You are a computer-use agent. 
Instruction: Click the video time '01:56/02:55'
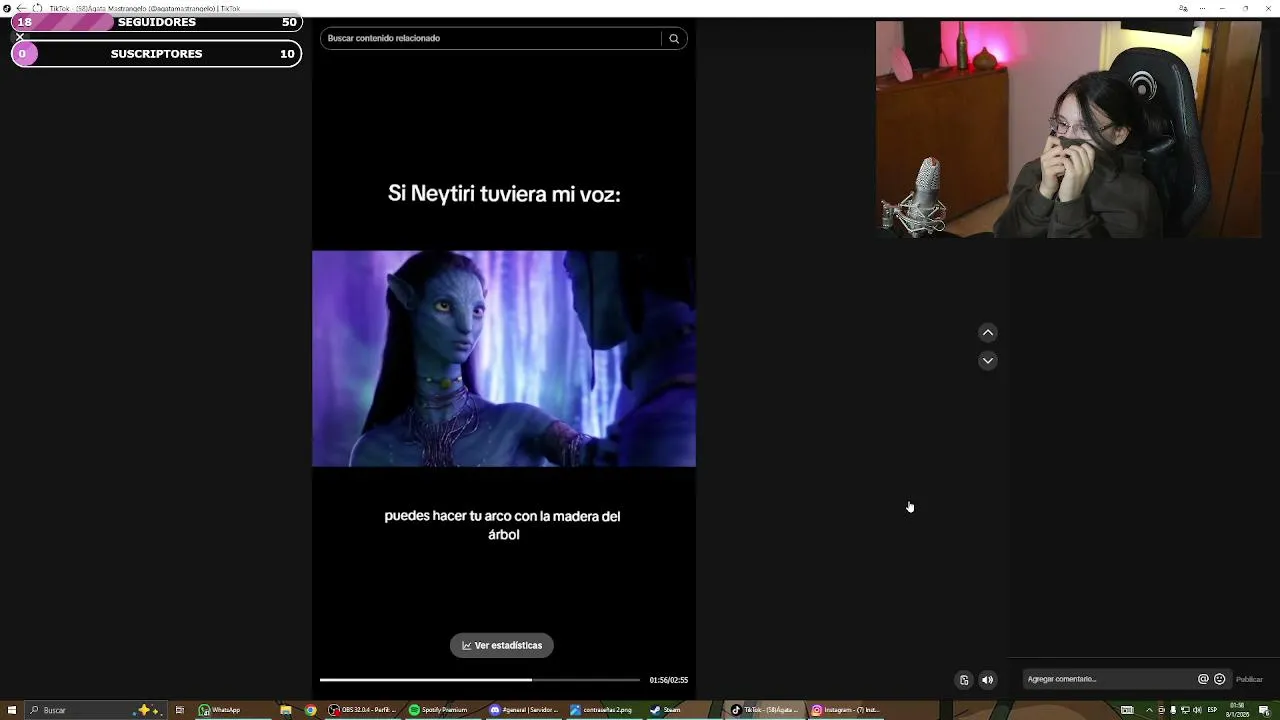tap(668, 680)
